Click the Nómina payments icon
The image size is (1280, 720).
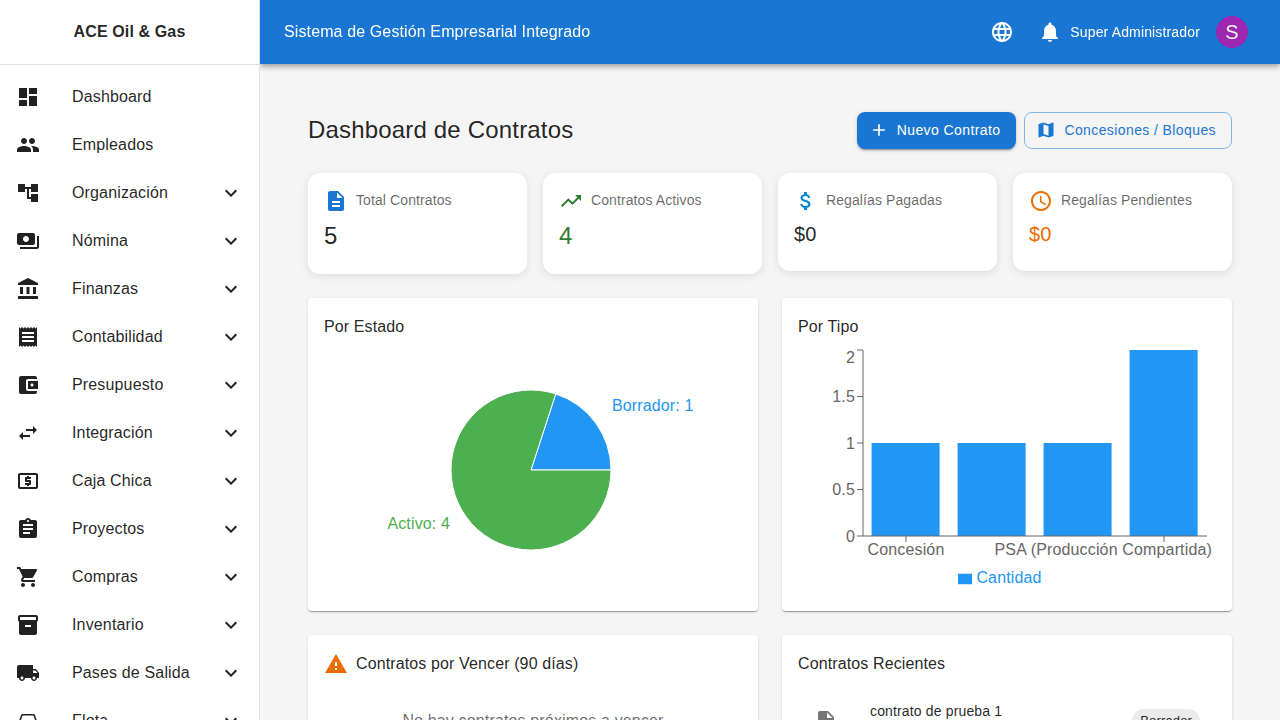pyautogui.click(x=28, y=240)
